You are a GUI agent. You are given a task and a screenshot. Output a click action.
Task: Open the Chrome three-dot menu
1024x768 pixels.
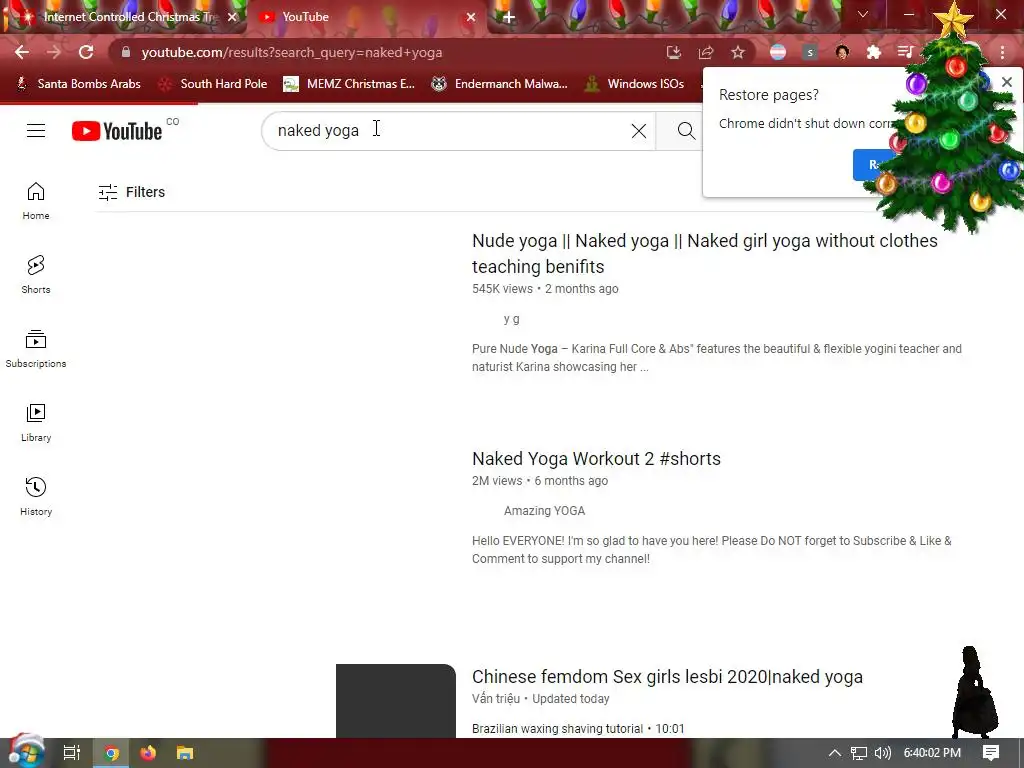1002,52
